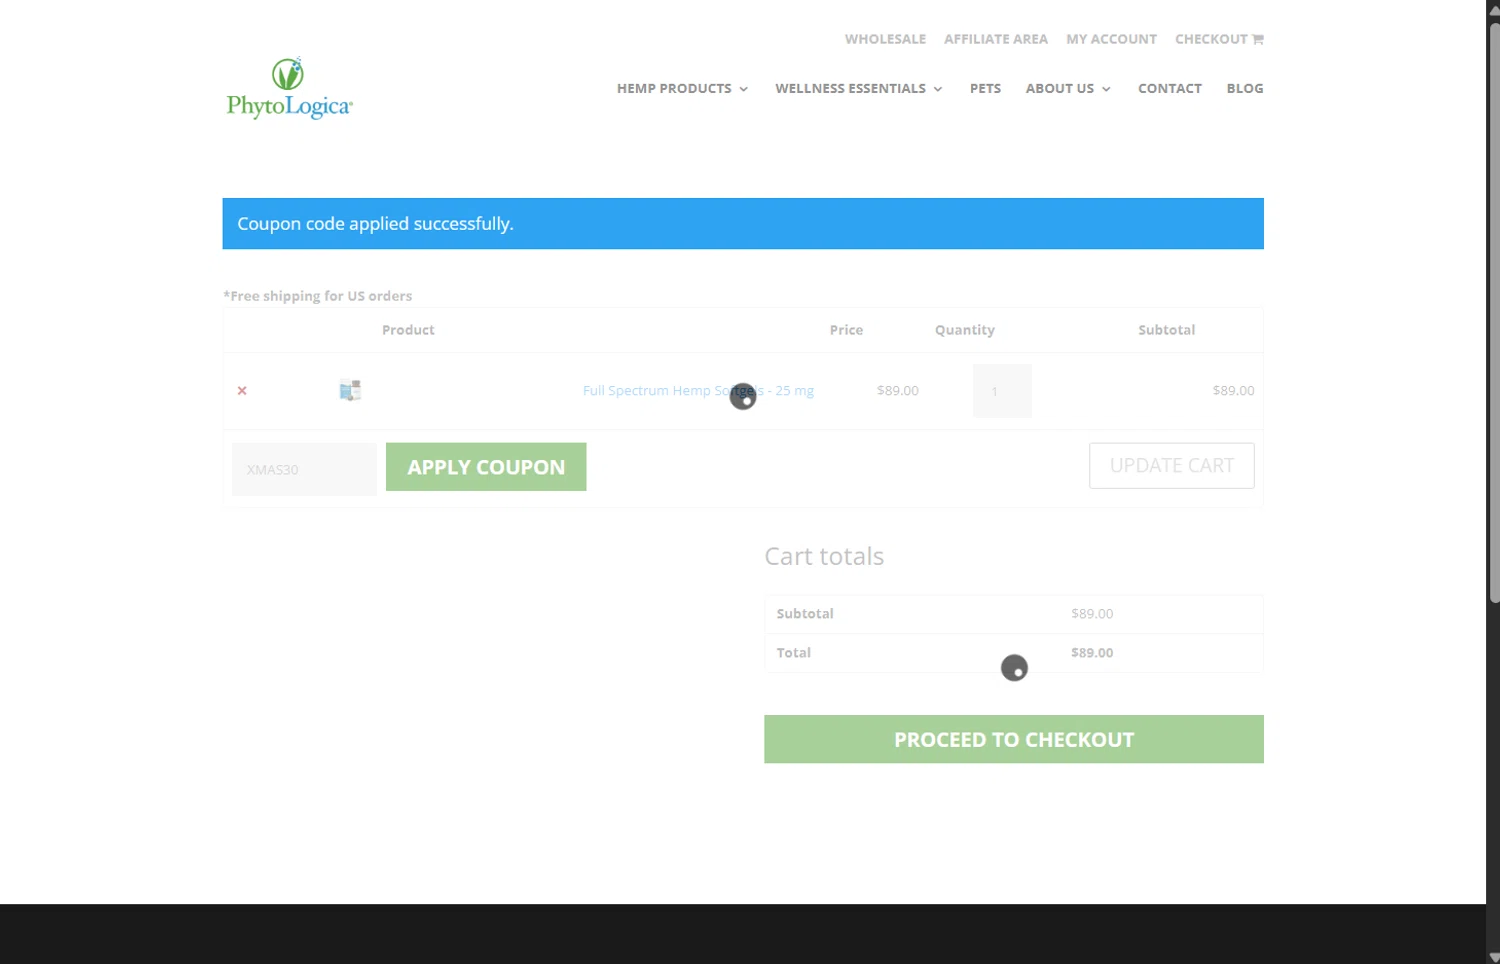
Task: Click the Total amount $89.00
Action: pos(1092,653)
